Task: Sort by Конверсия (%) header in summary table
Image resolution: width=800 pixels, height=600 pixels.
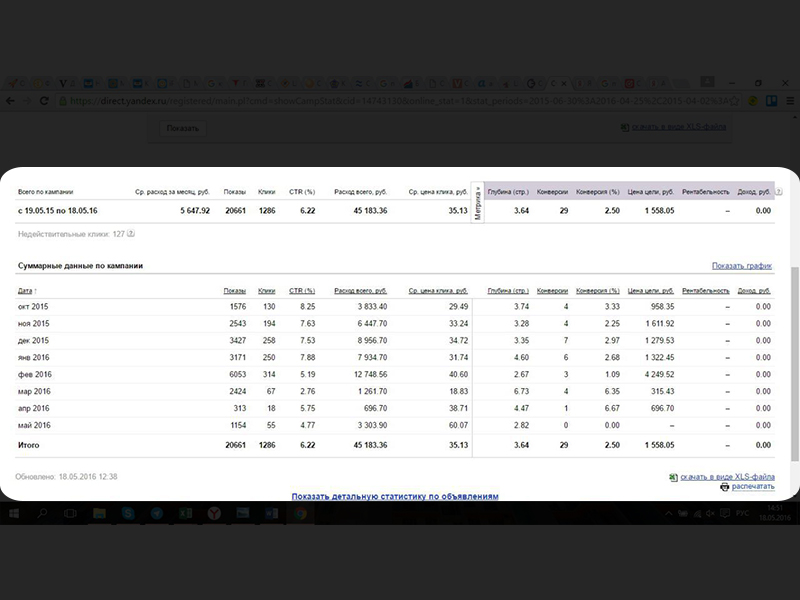Action: 598,291
